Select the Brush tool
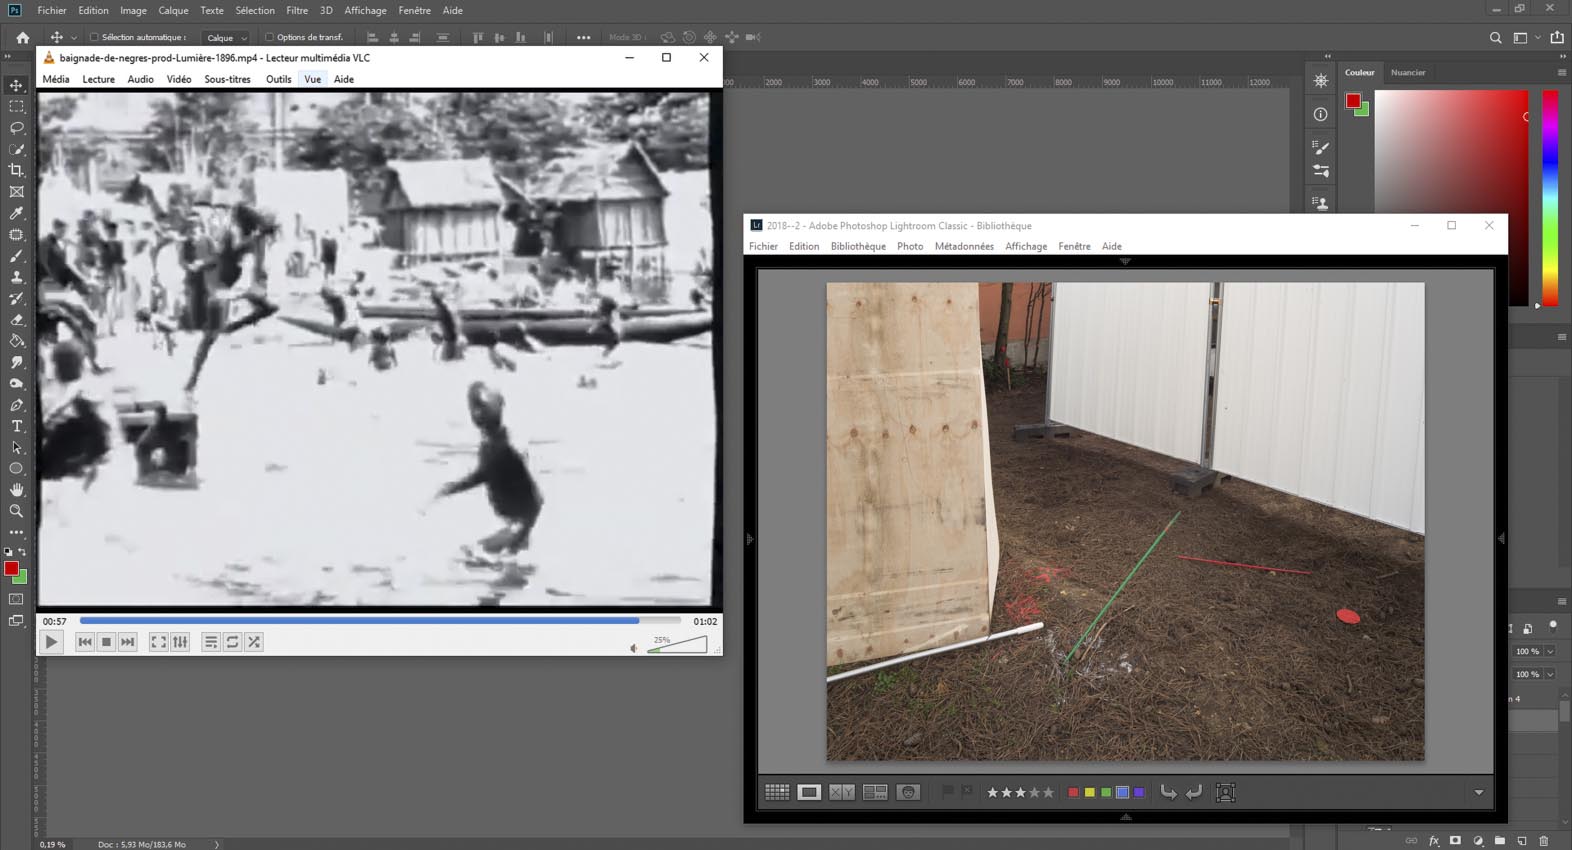The image size is (1572, 850). pos(16,256)
